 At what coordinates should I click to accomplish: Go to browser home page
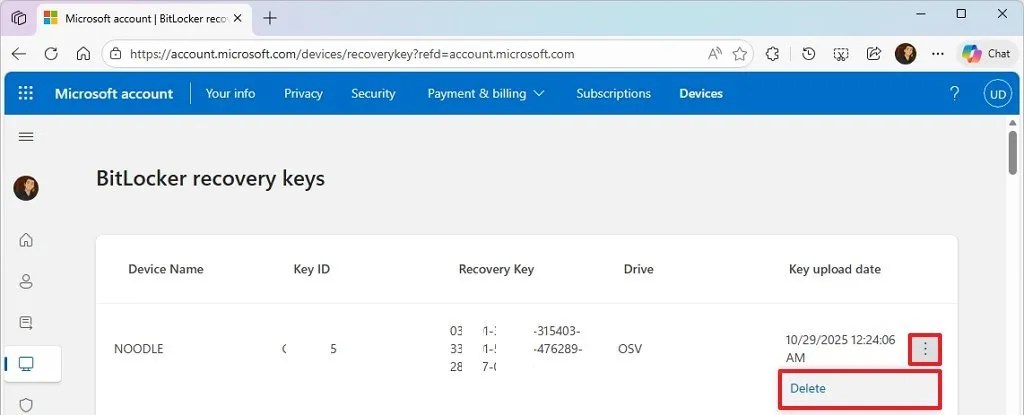[x=83, y=54]
